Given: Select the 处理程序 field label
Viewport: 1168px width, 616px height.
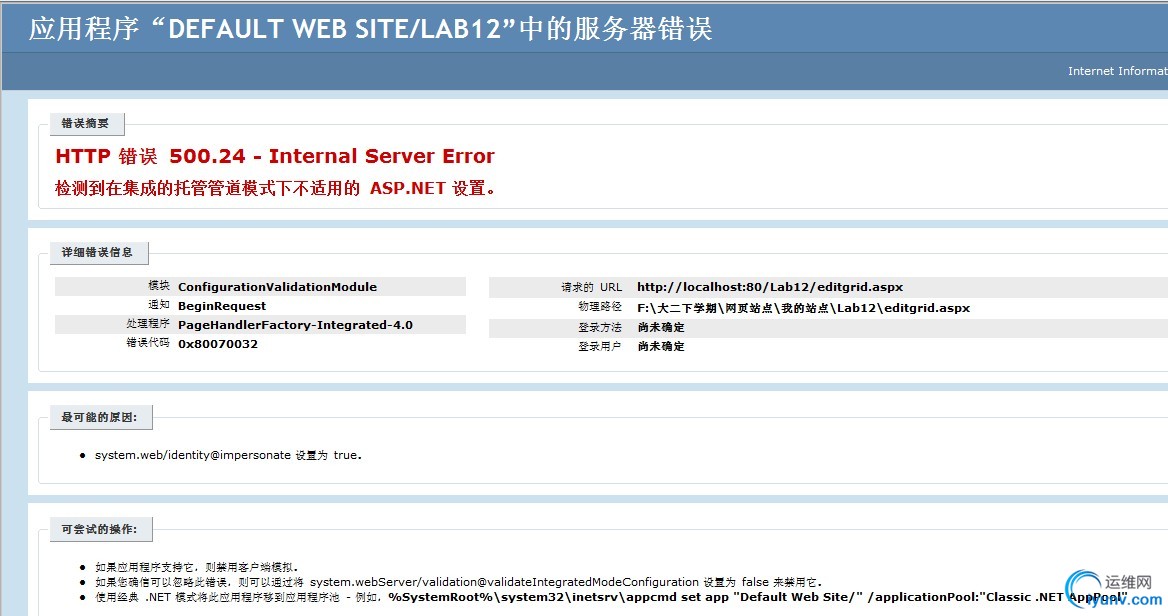Looking at the screenshot, I should 147,324.
